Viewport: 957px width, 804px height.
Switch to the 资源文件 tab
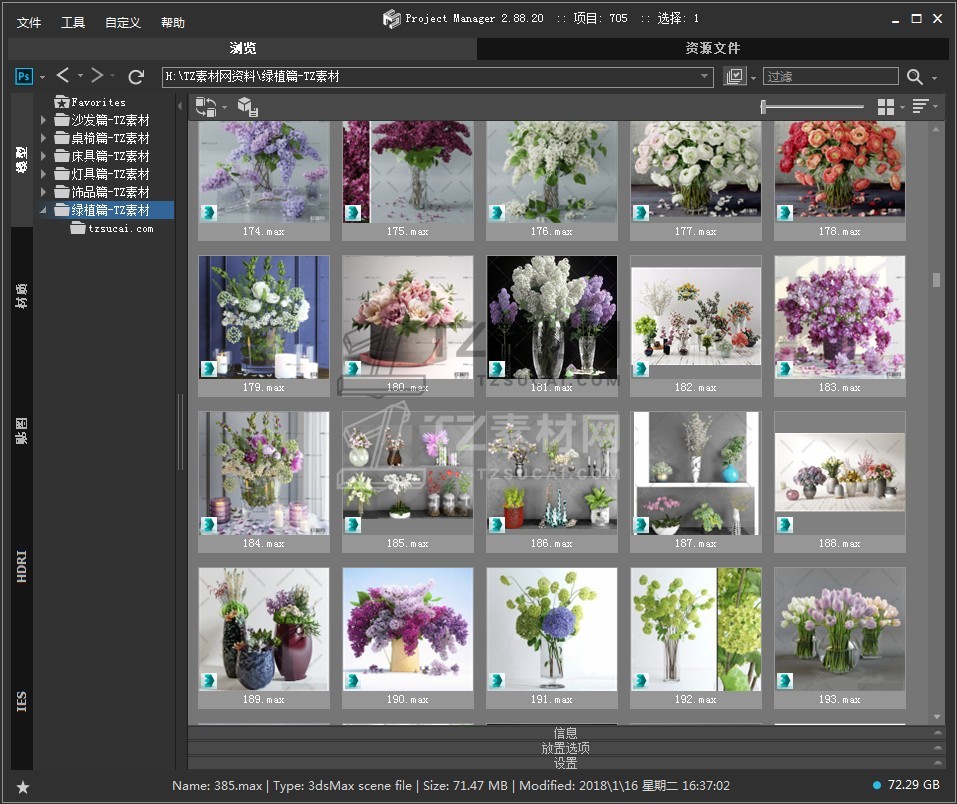712,48
